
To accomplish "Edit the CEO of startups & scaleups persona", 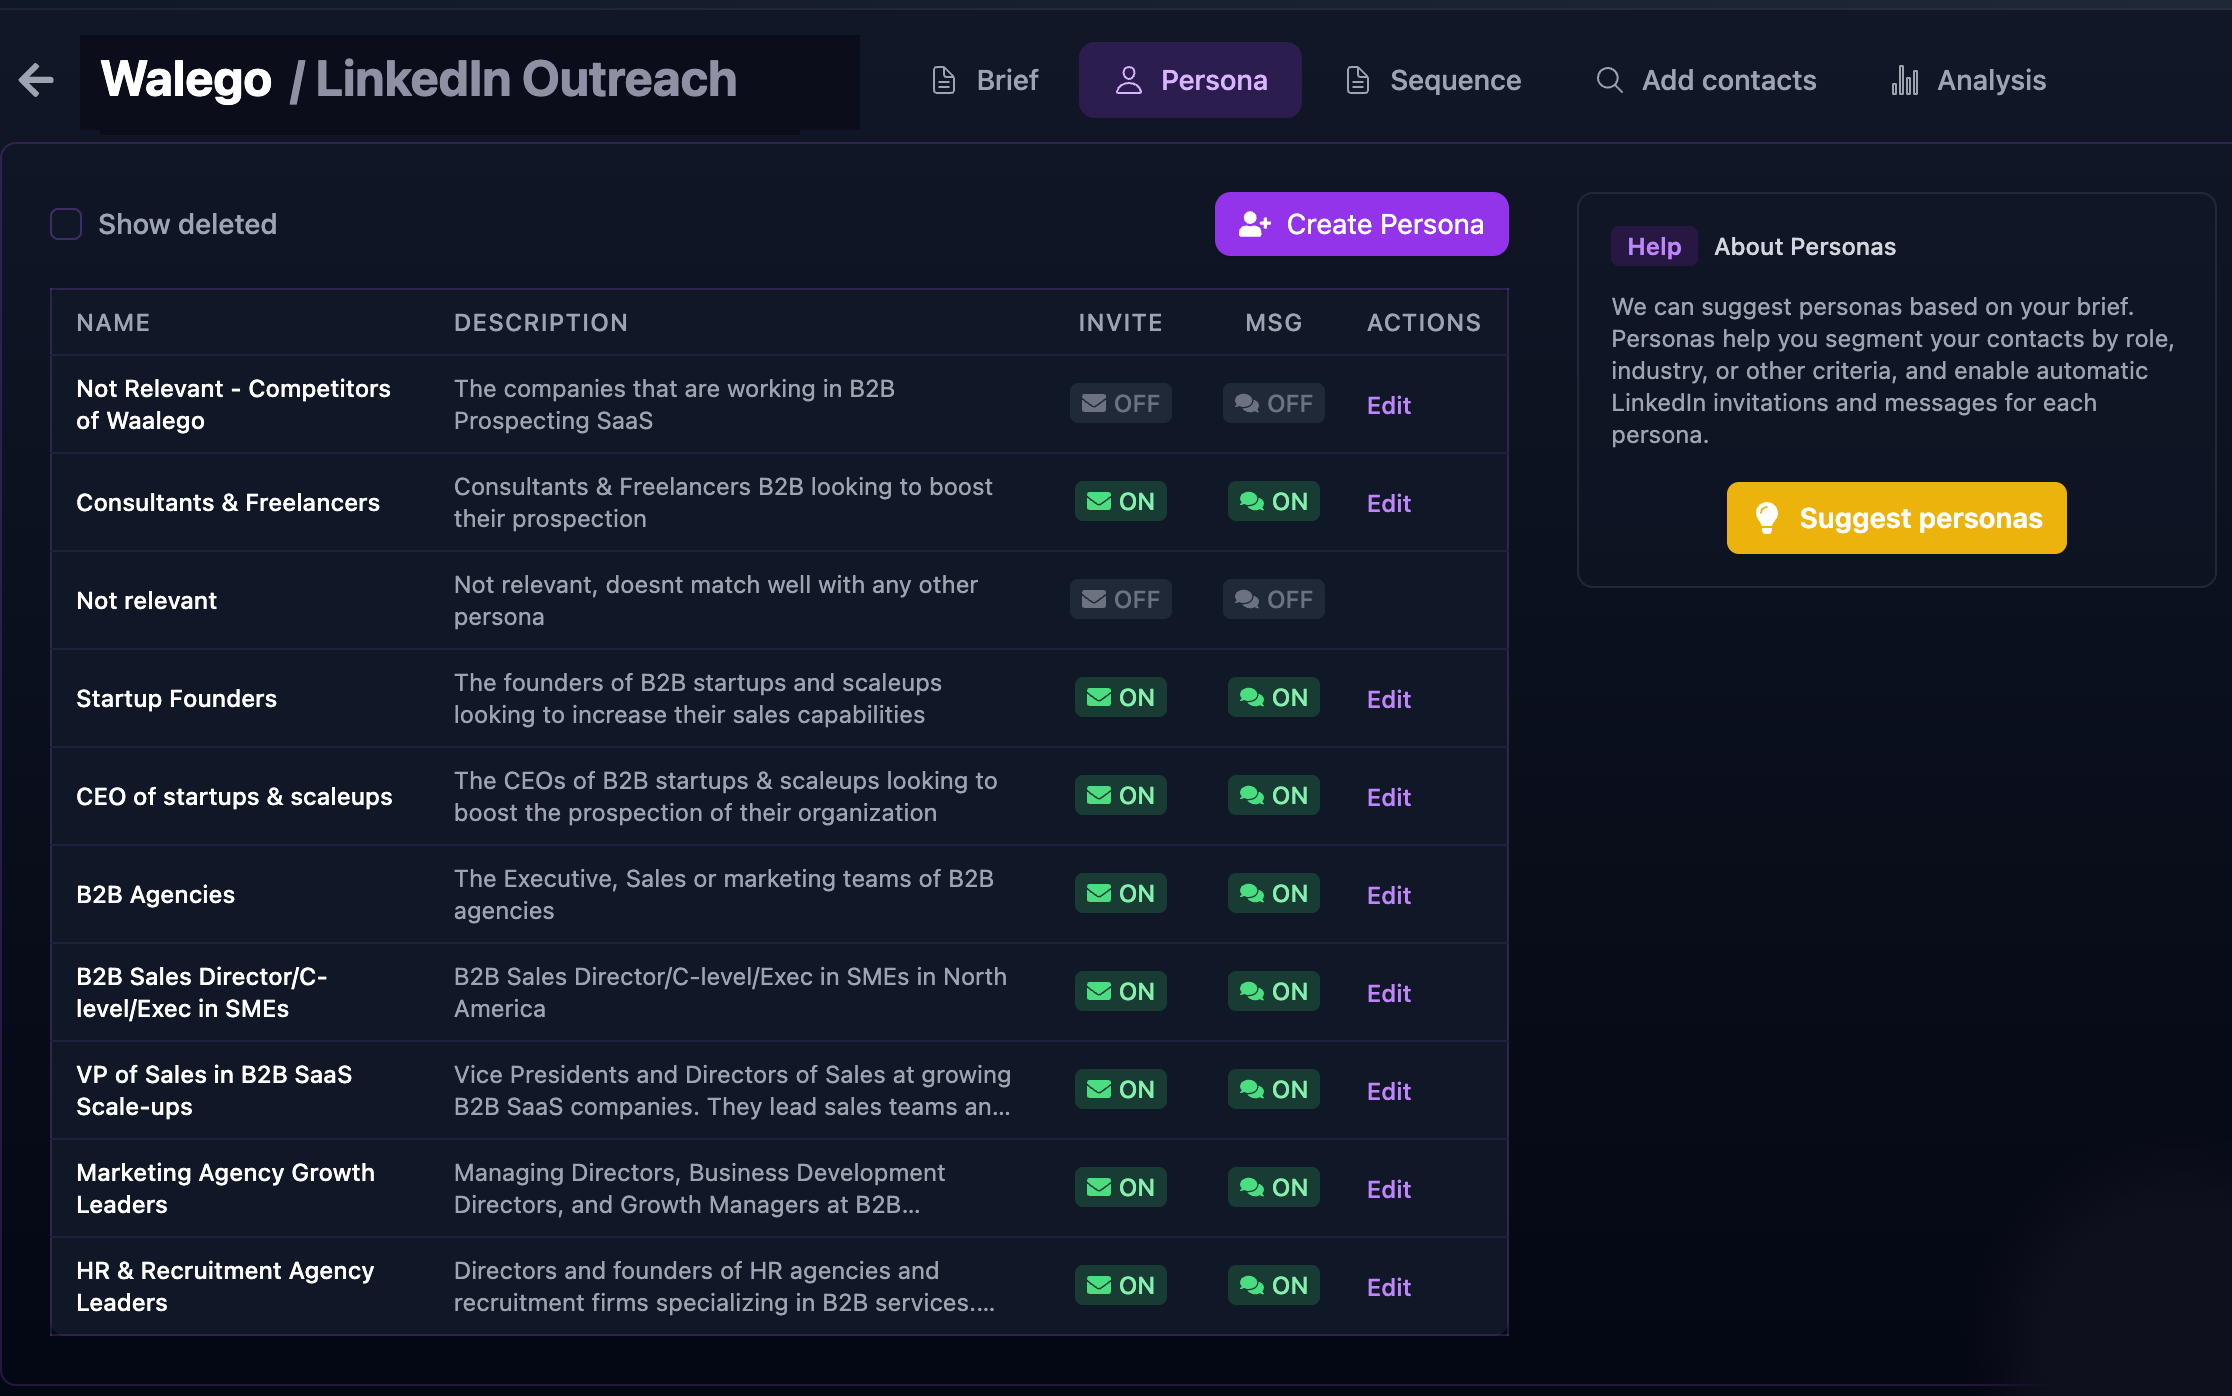I will tap(1388, 797).
